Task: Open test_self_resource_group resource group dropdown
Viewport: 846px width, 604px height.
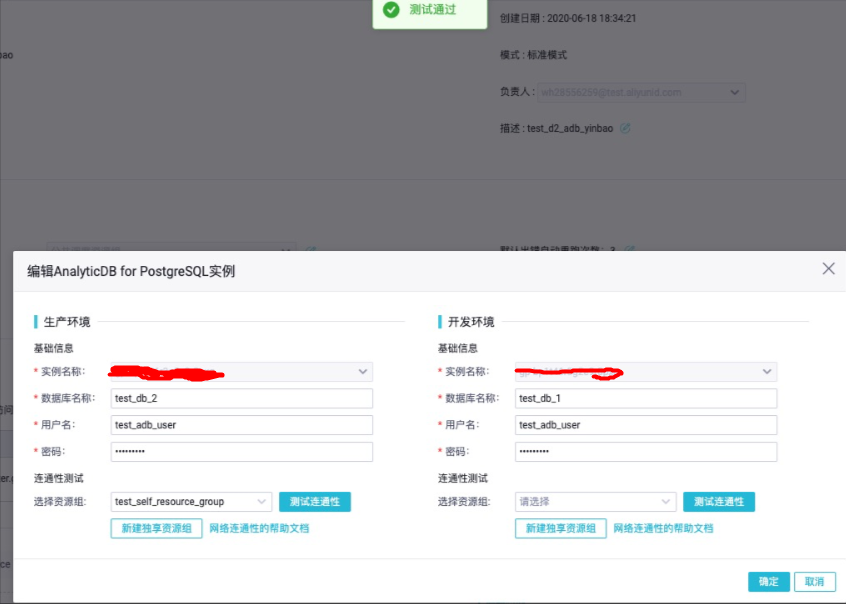Action: point(191,502)
